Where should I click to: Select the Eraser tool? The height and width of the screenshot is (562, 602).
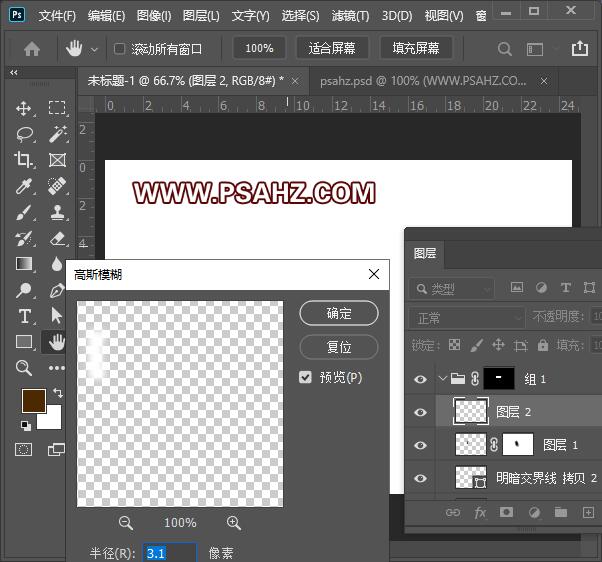tap(58, 238)
